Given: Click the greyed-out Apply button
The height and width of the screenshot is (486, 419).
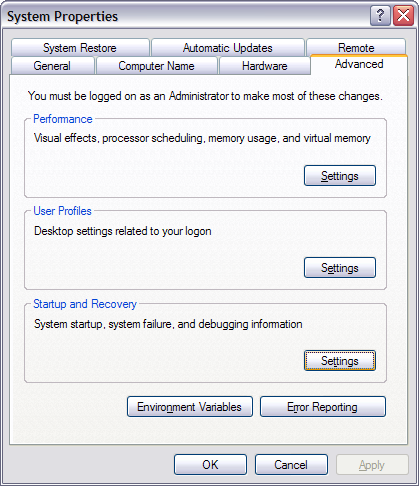Looking at the screenshot, I should click(x=372, y=464).
